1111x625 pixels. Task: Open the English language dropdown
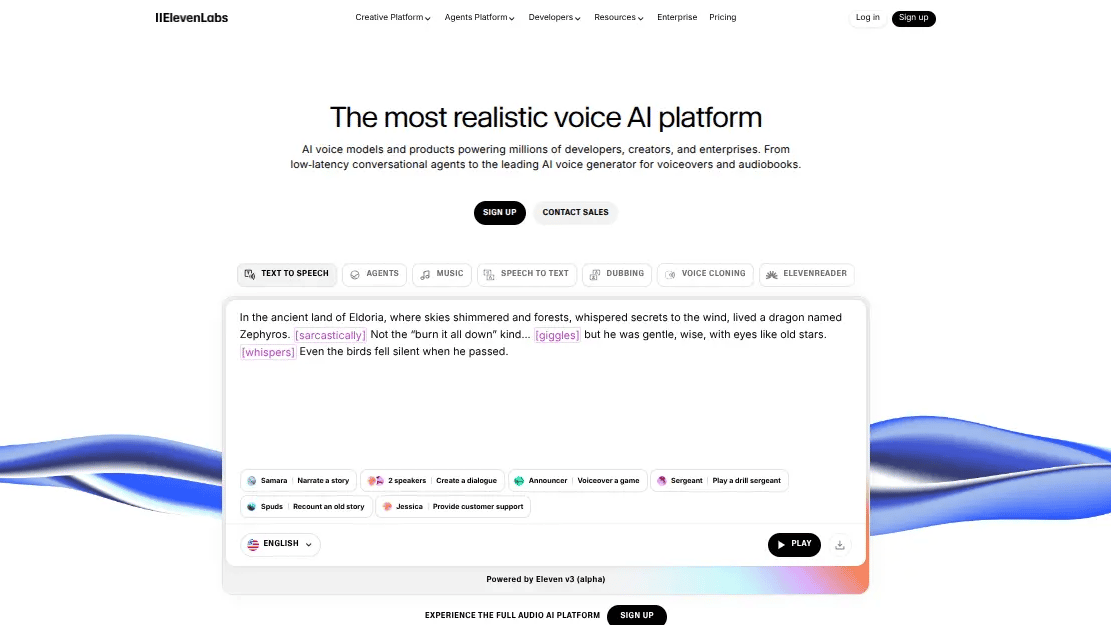278,543
